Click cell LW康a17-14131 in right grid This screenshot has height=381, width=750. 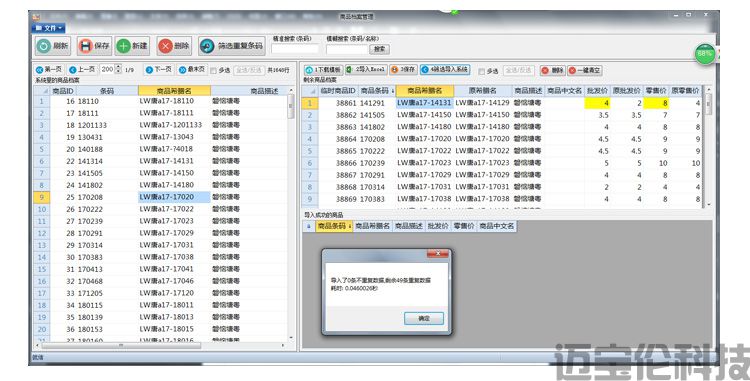point(425,102)
